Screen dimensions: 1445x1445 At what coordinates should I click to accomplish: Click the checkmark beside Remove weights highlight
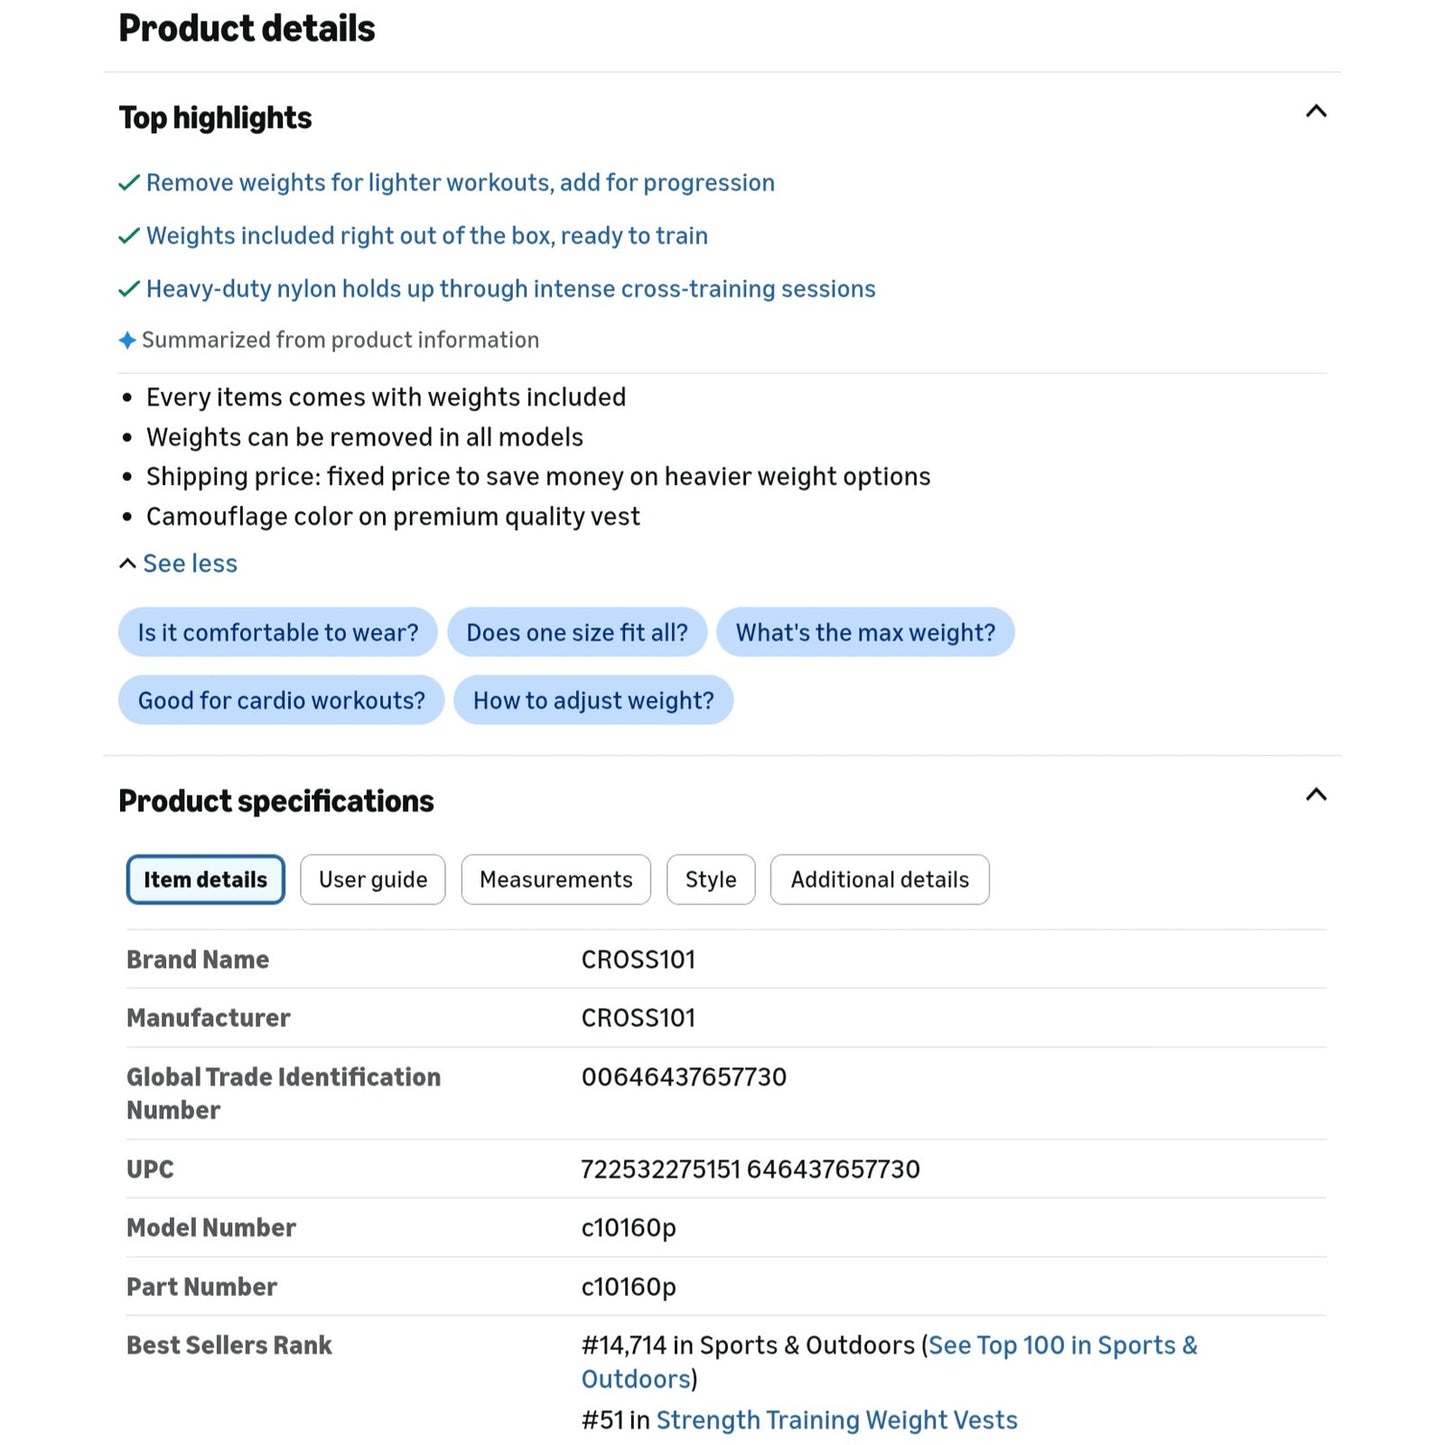click(129, 183)
